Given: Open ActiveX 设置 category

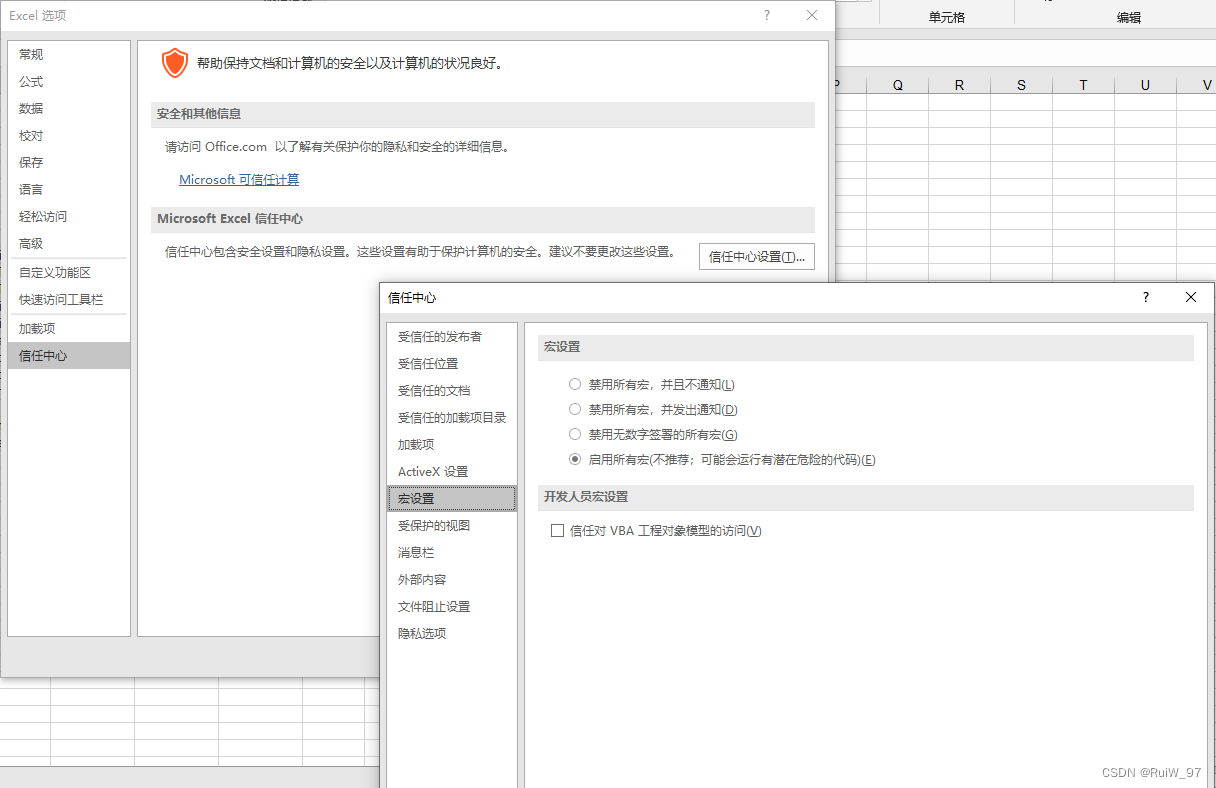Looking at the screenshot, I should pyautogui.click(x=432, y=471).
